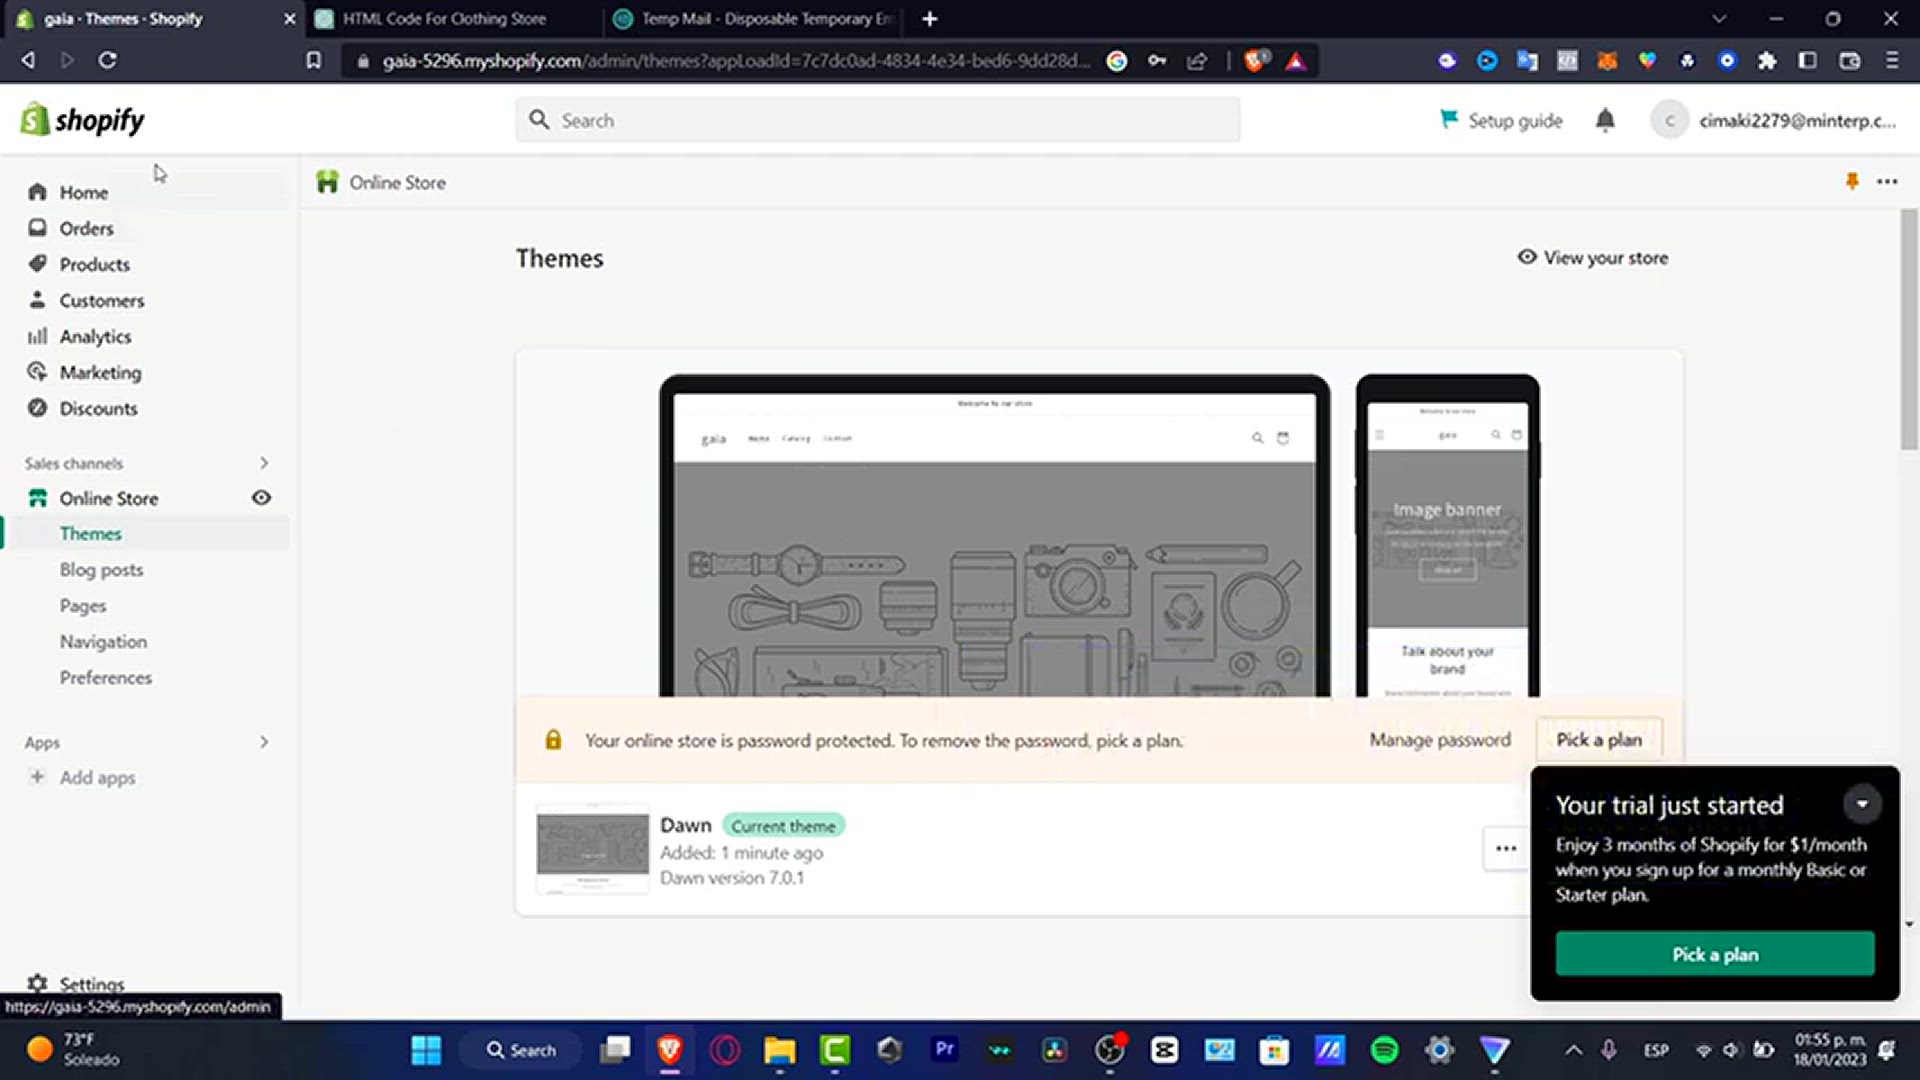
Task: Collapse the trial notification with its arrow
Action: (1863, 804)
